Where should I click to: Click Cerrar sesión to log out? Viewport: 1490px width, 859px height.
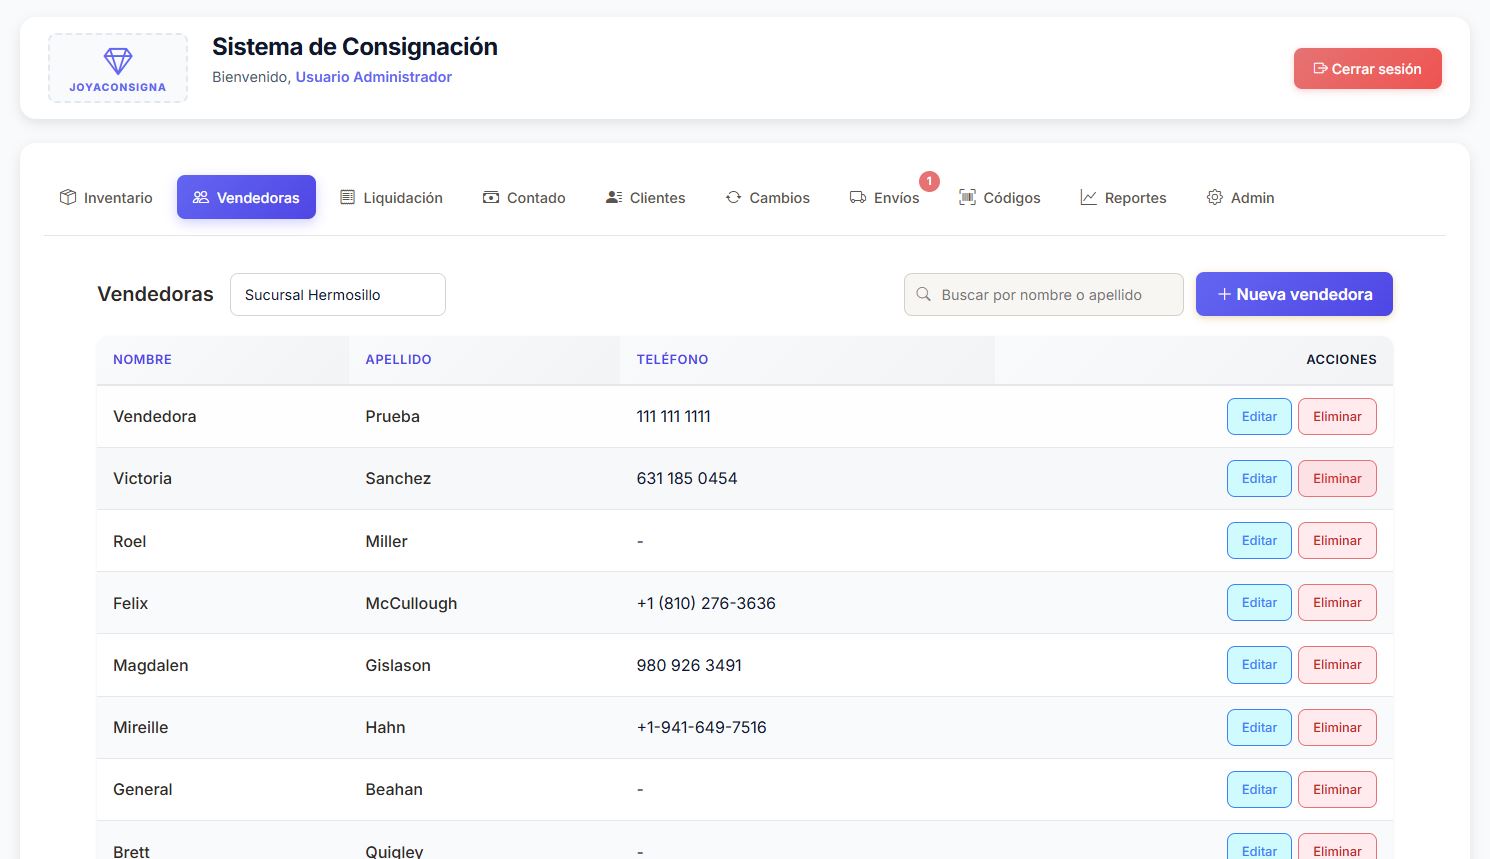tap(1368, 69)
